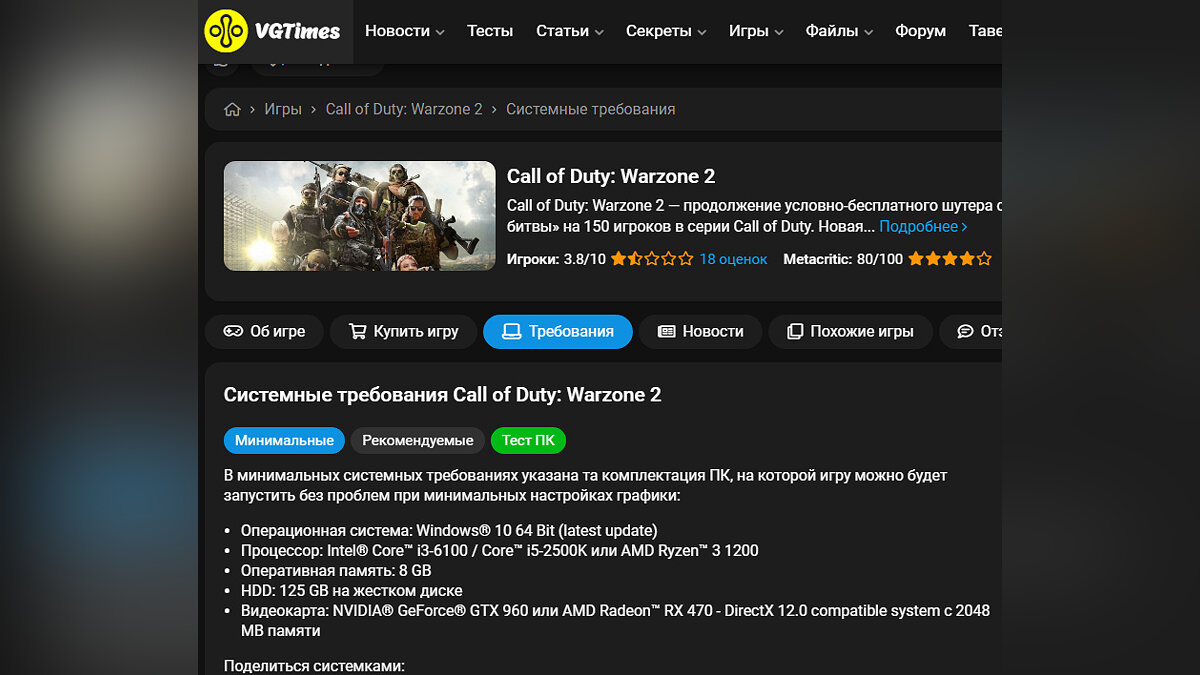Screen dimensions: 1200x675
Task: Click the laptop icon on Требования
Action: pyautogui.click(x=512, y=331)
